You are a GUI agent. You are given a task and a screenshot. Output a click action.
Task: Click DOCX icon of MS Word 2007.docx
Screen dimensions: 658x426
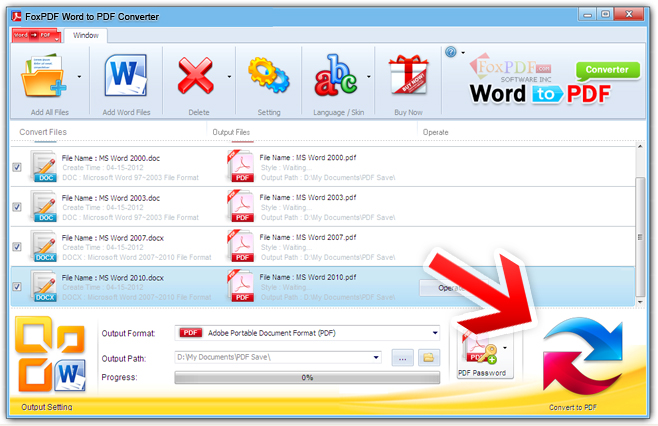pos(44,246)
